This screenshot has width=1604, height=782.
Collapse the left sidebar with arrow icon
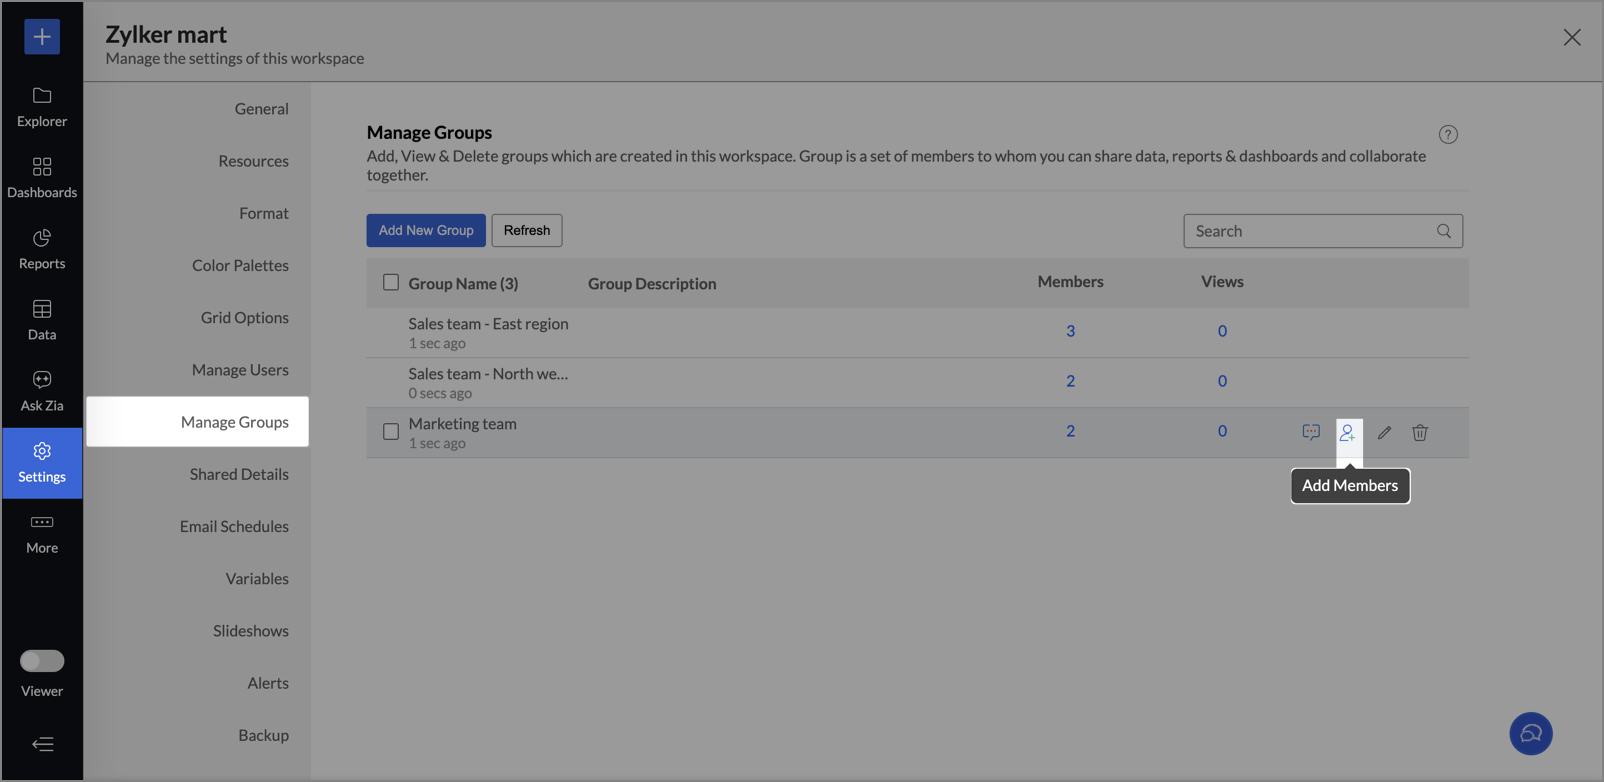[x=42, y=744]
